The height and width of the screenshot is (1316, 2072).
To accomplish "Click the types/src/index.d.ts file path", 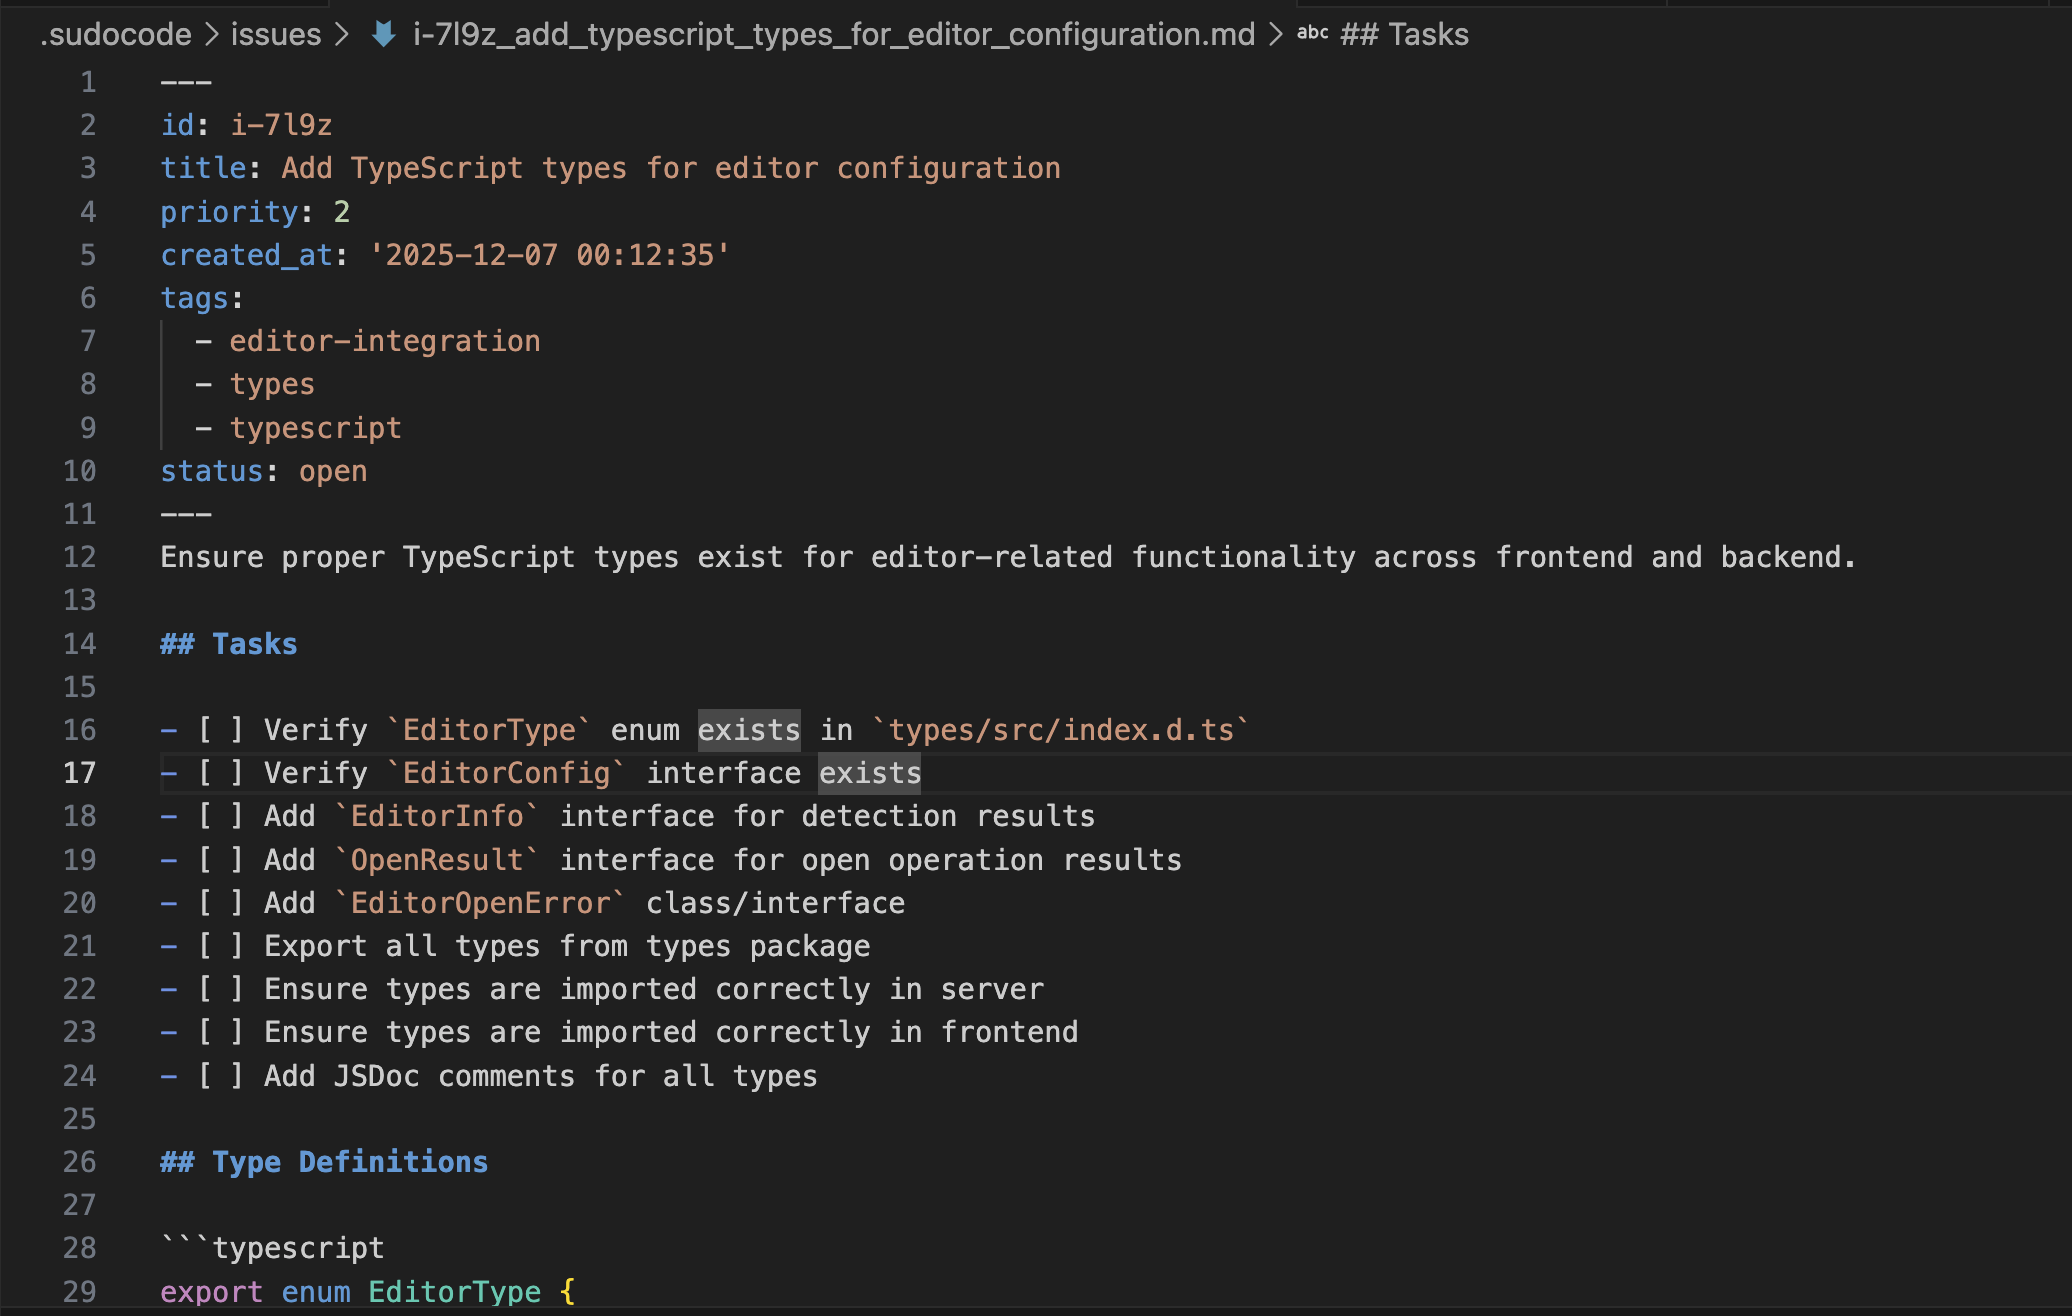I will [1063, 729].
